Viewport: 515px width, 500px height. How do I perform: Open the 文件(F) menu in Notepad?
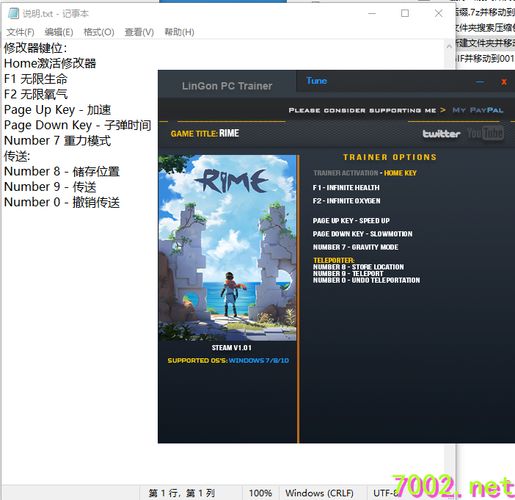(x=20, y=32)
